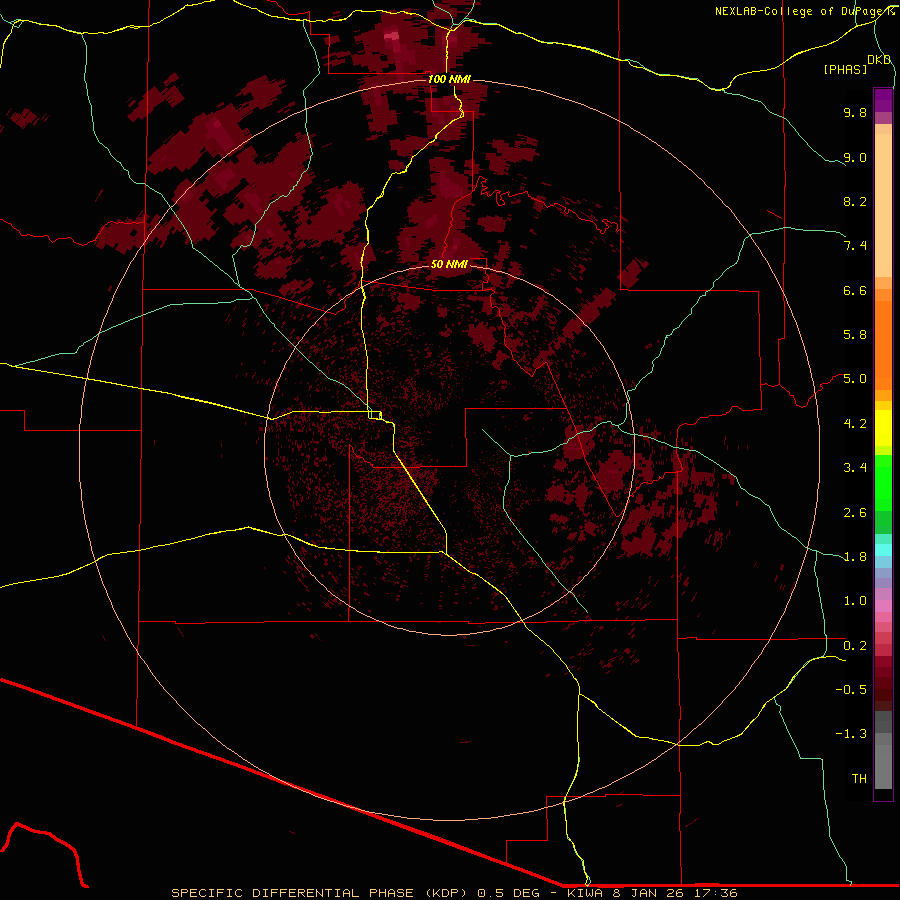This screenshot has width=900, height=900.
Task: Click the purple top segment of color bar
Action: [x=883, y=101]
